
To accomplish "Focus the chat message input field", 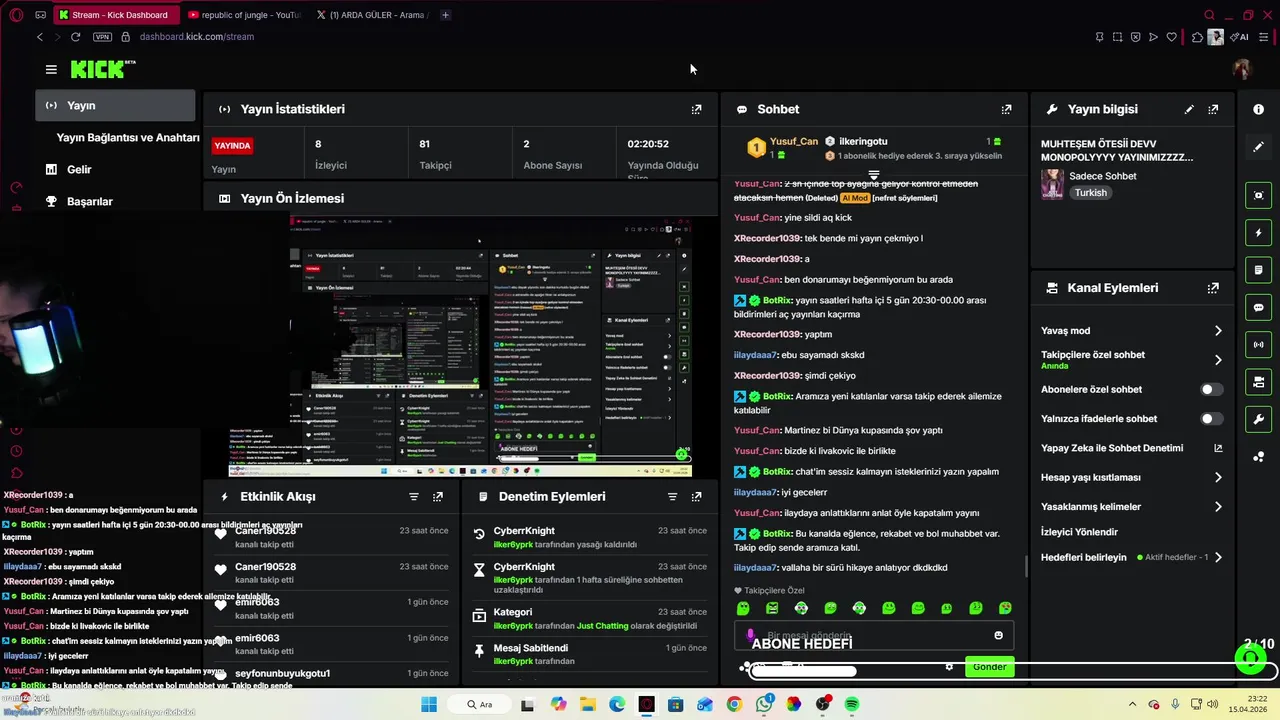I will (x=874, y=636).
